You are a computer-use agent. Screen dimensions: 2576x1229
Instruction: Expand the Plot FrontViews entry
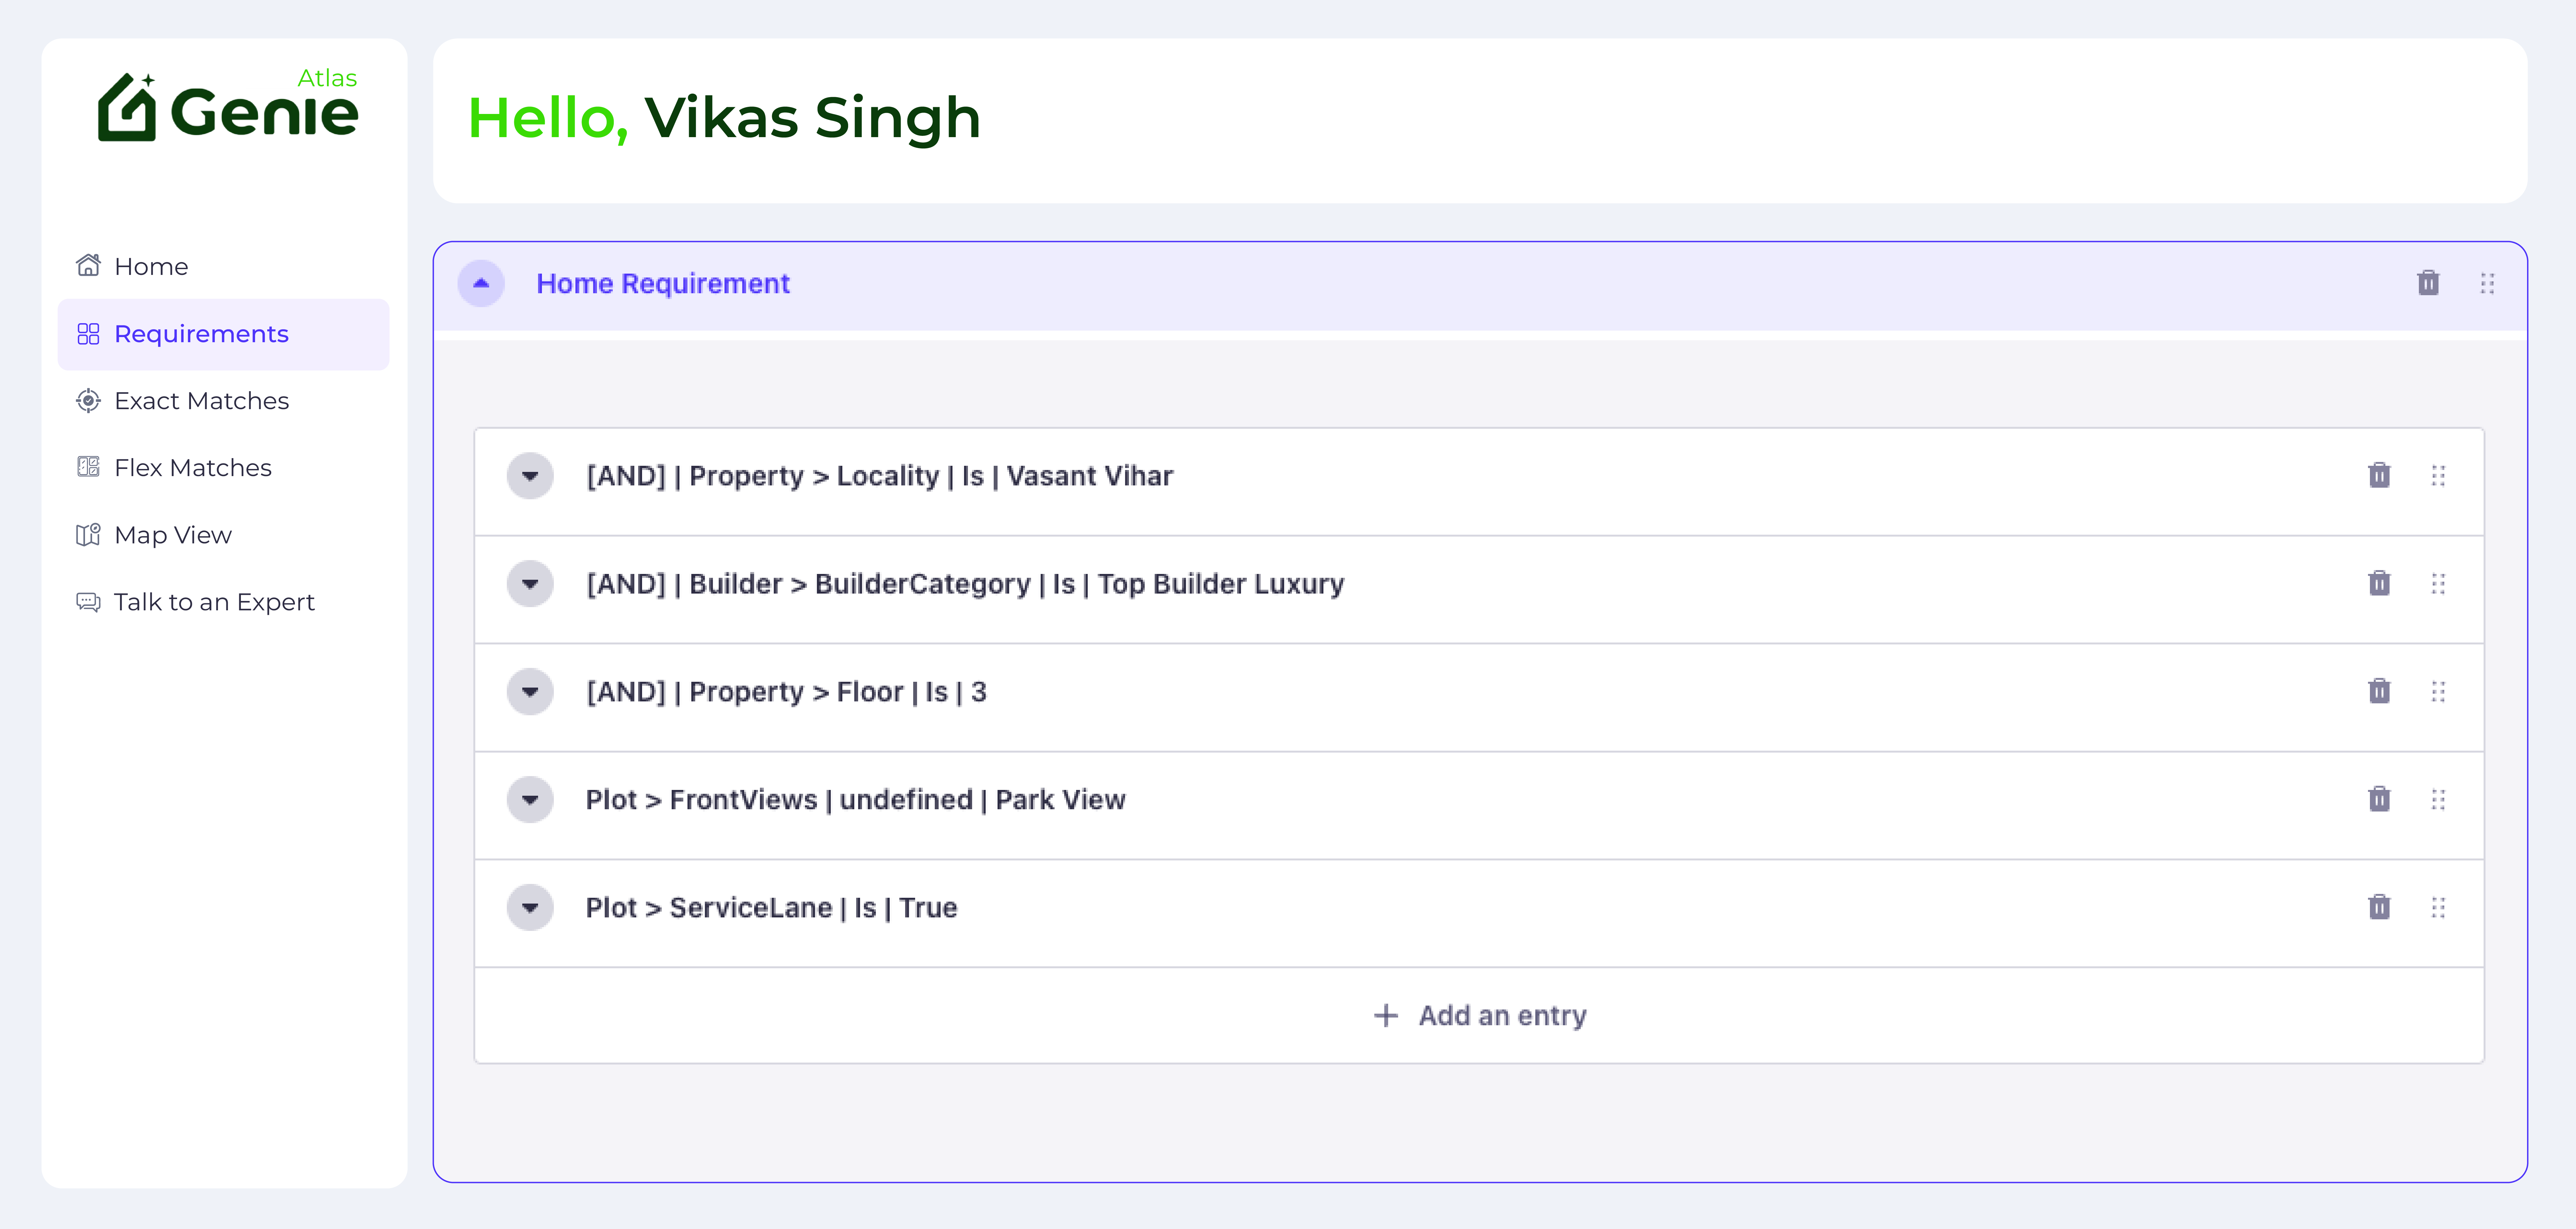coord(530,800)
